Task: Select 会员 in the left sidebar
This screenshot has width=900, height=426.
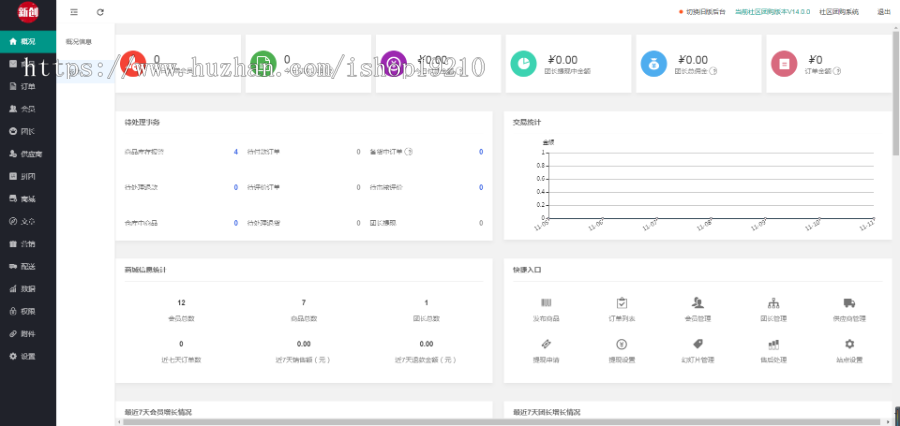Action: (27, 109)
